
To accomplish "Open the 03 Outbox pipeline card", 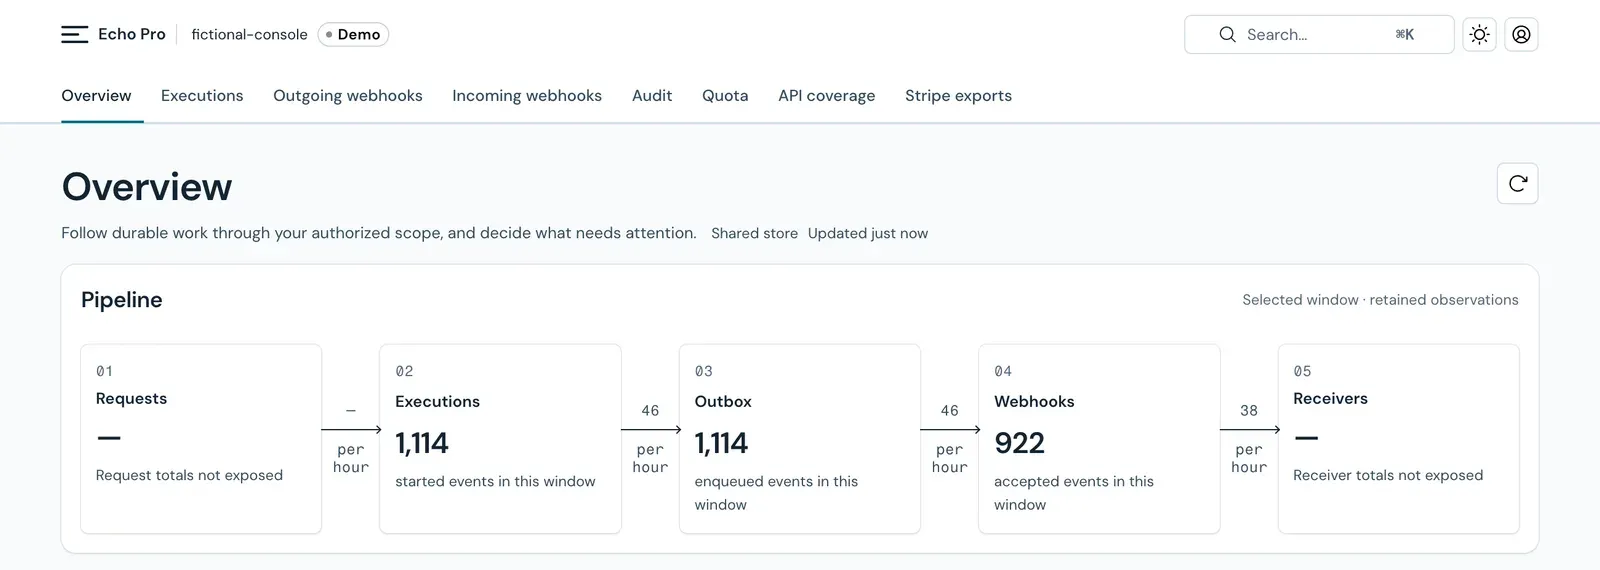I will [800, 439].
